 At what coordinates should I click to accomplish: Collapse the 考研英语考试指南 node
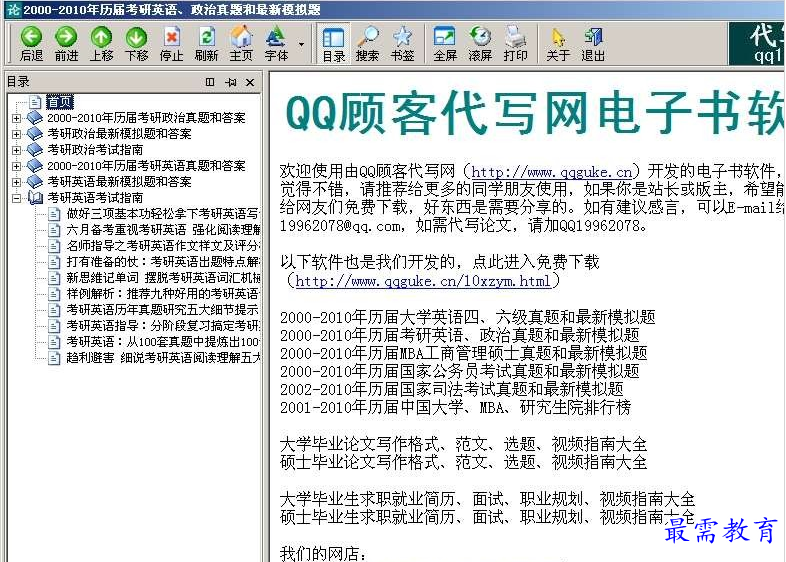(17, 198)
